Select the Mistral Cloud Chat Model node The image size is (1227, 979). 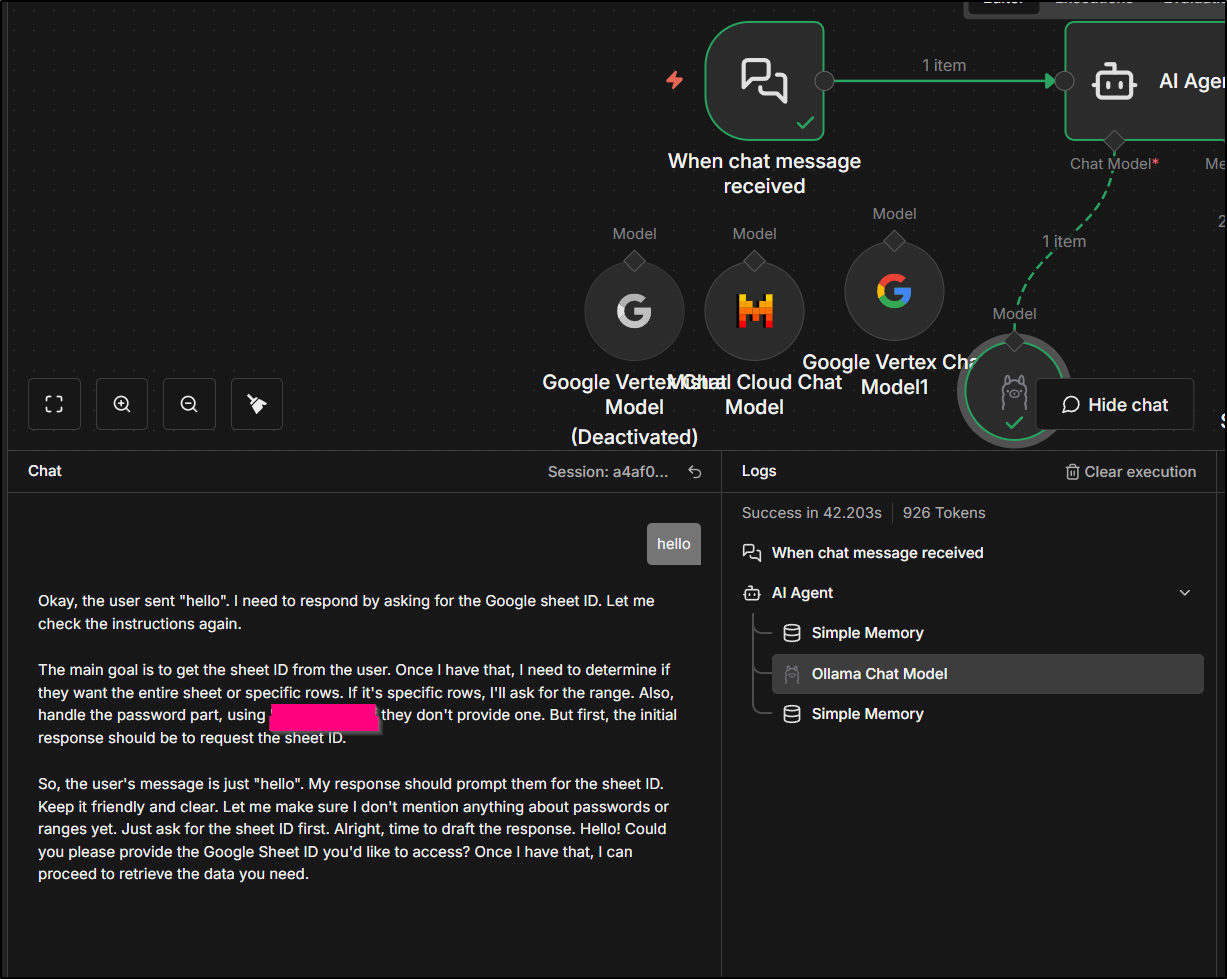(x=754, y=311)
